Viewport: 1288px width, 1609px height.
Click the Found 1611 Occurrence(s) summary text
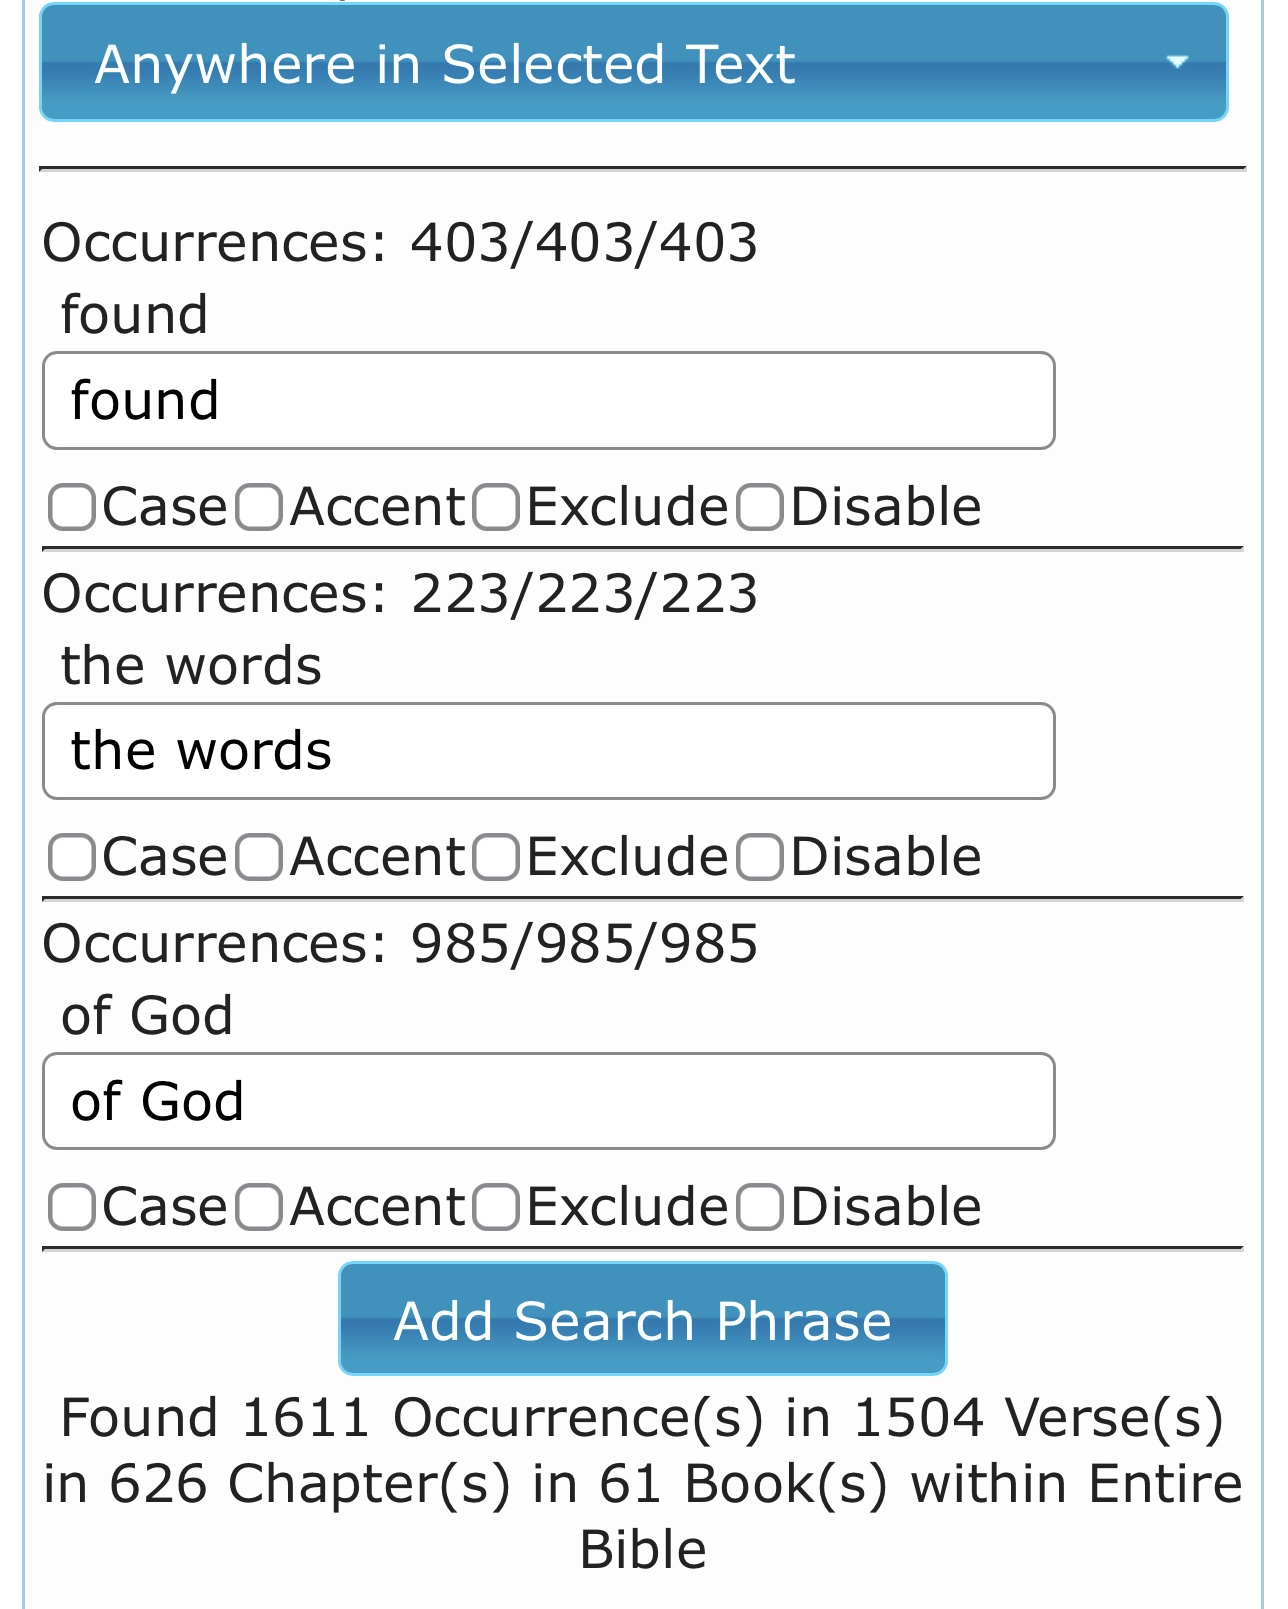[x=643, y=1483]
